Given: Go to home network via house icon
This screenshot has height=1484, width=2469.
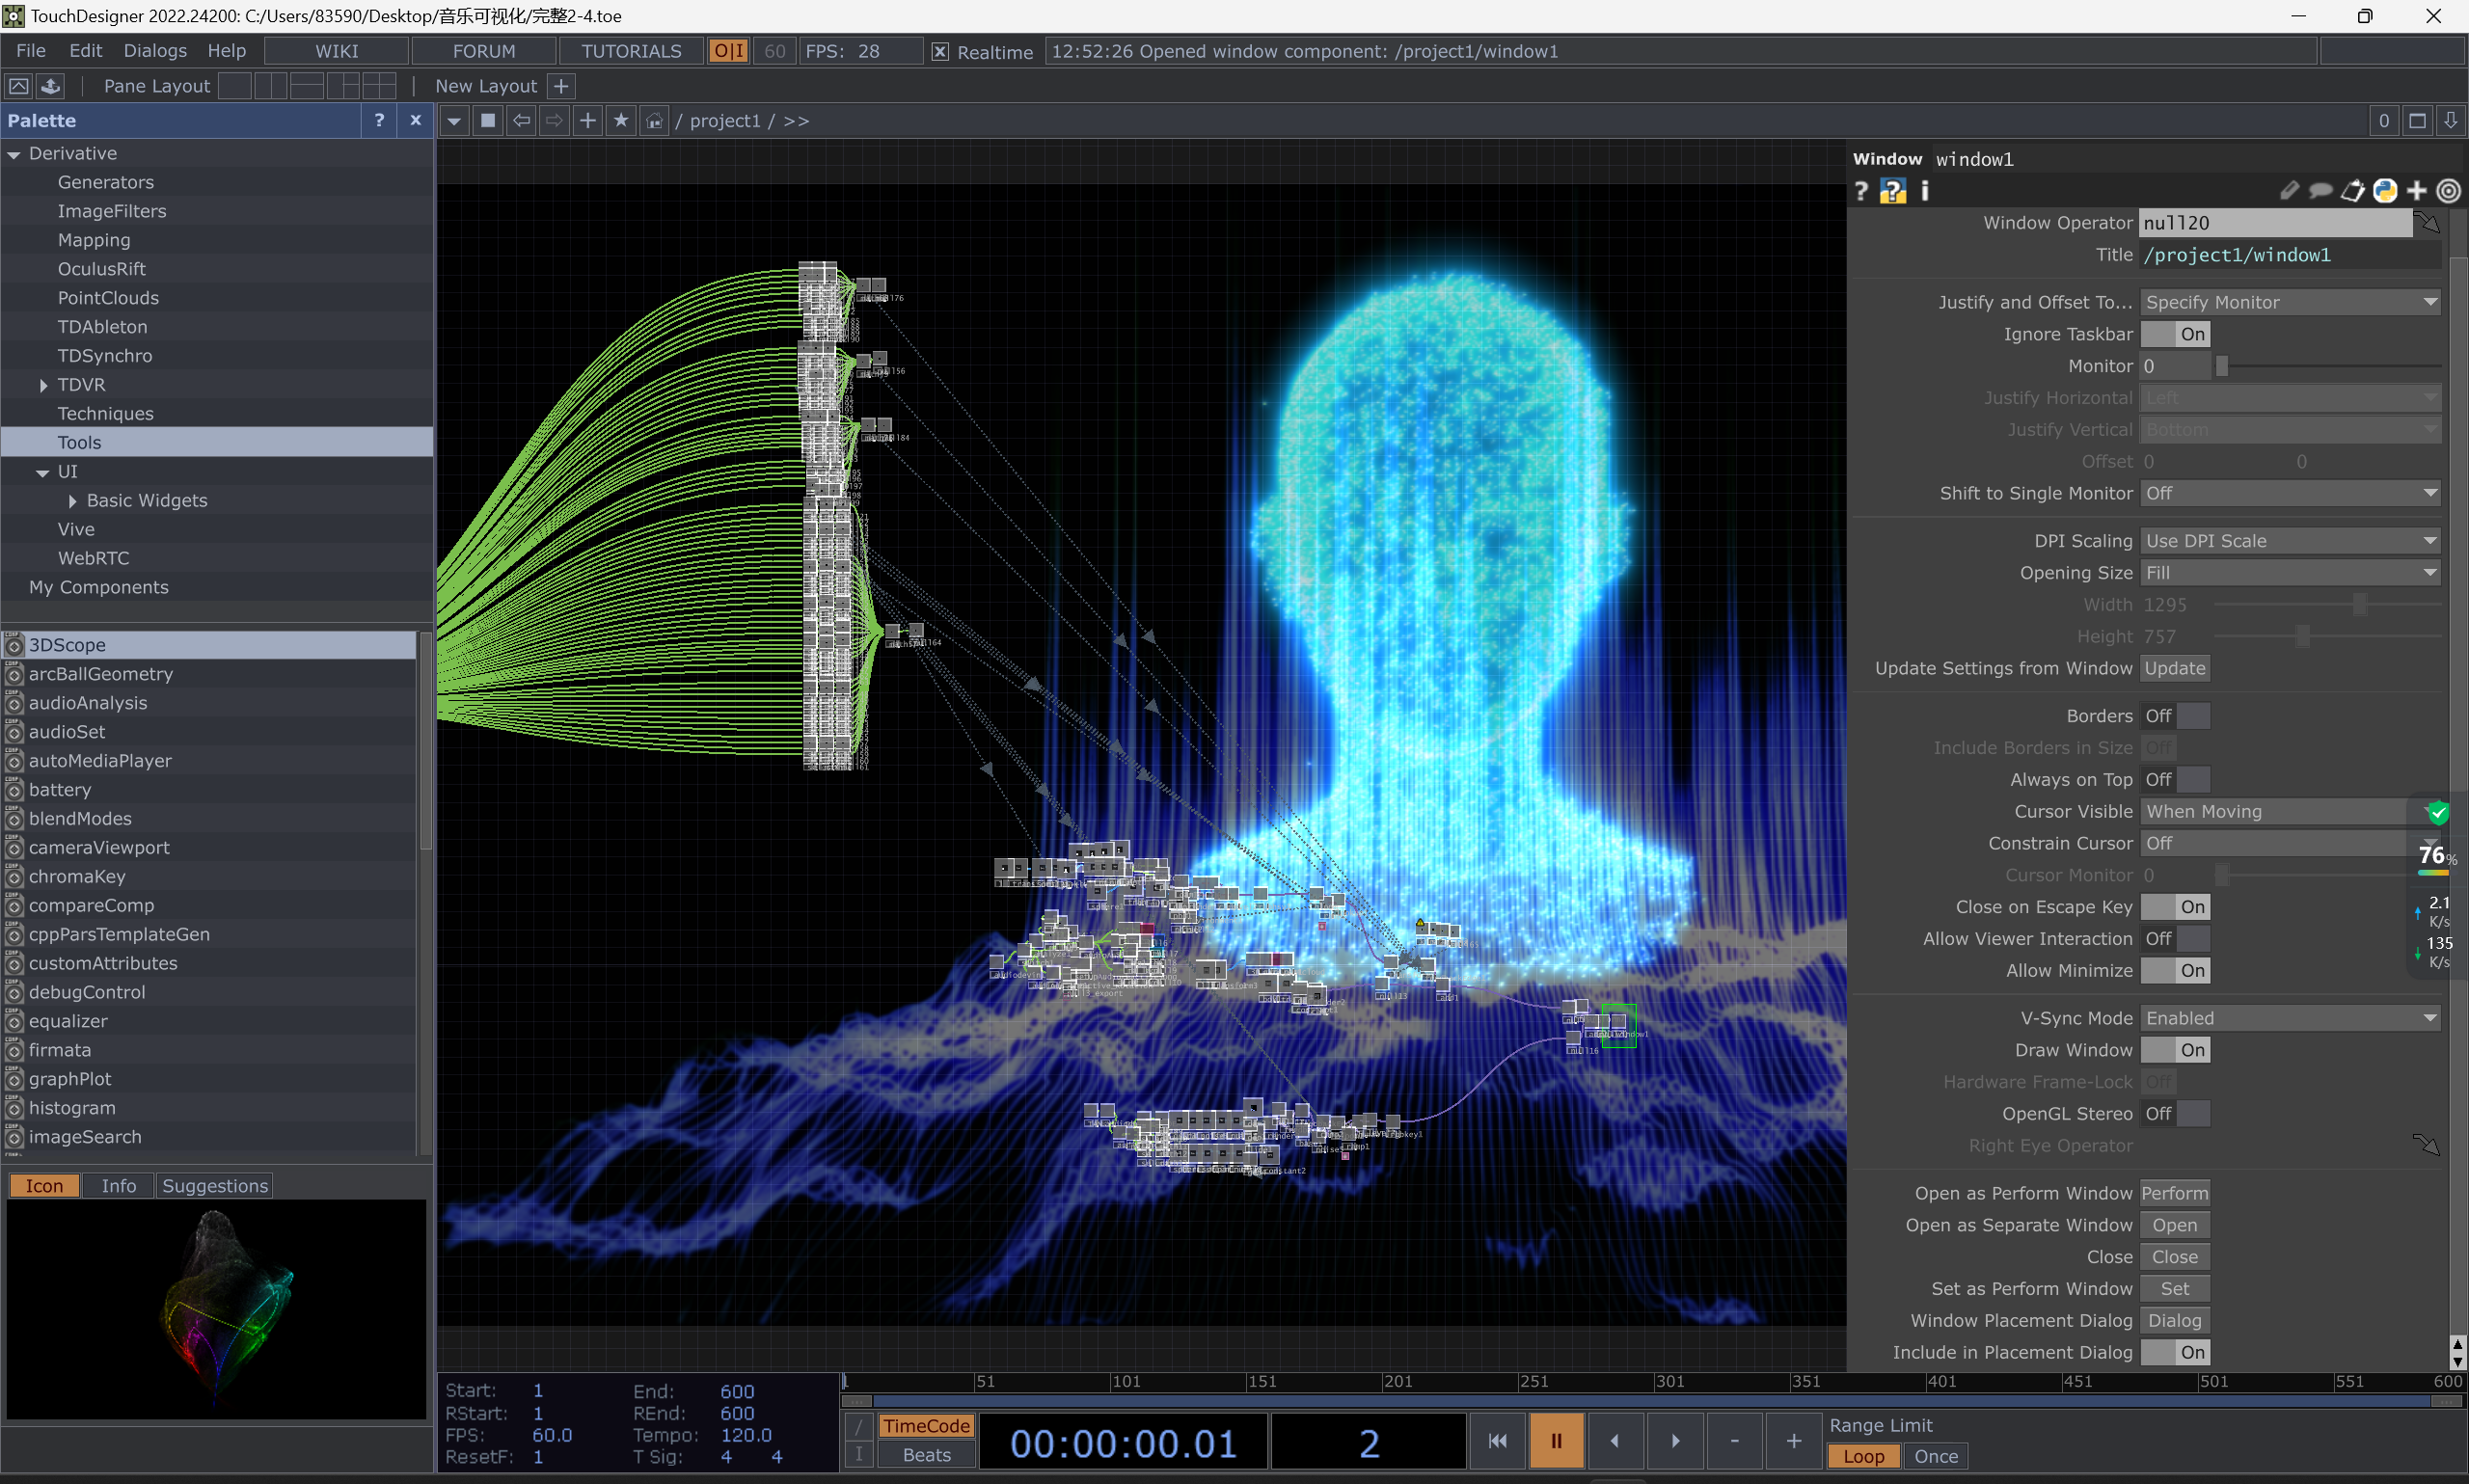Looking at the screenshot, I should click(x=654, y=121).
